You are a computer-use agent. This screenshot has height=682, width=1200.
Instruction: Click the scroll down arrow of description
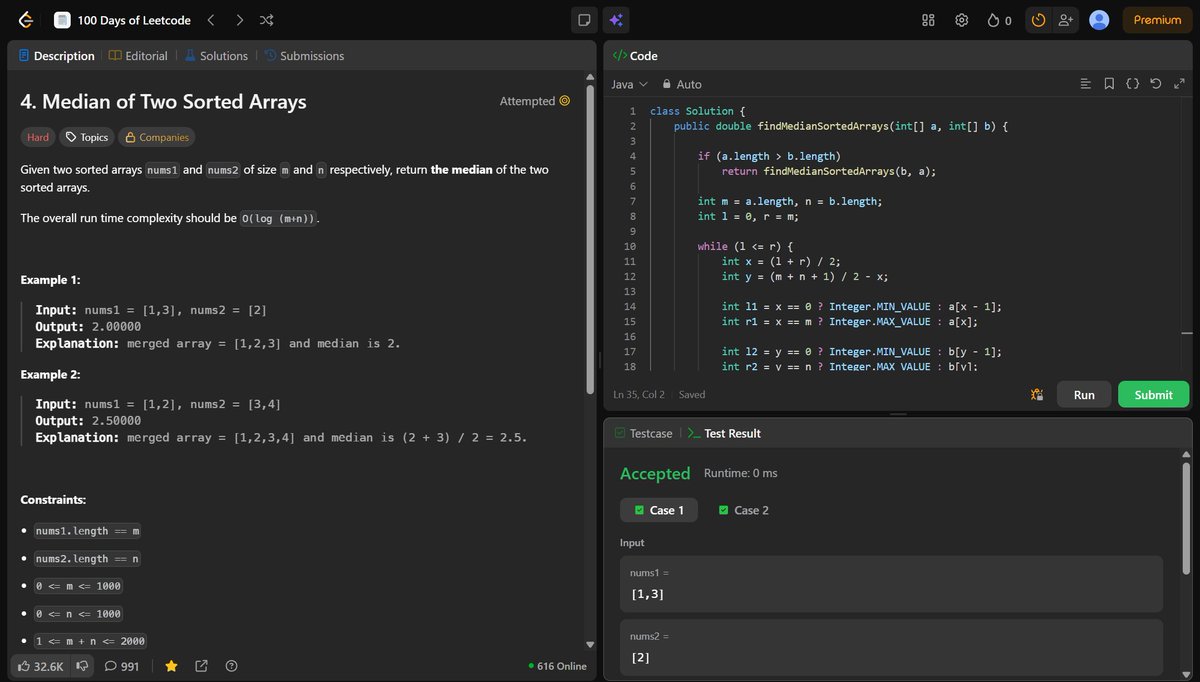pyautogui.click(x=590, y=644)
